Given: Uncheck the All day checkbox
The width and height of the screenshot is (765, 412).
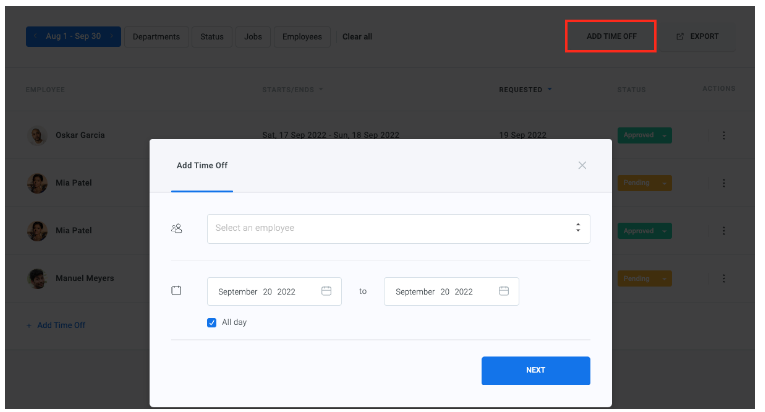Looking at the screenshot, I should (211, 323).
